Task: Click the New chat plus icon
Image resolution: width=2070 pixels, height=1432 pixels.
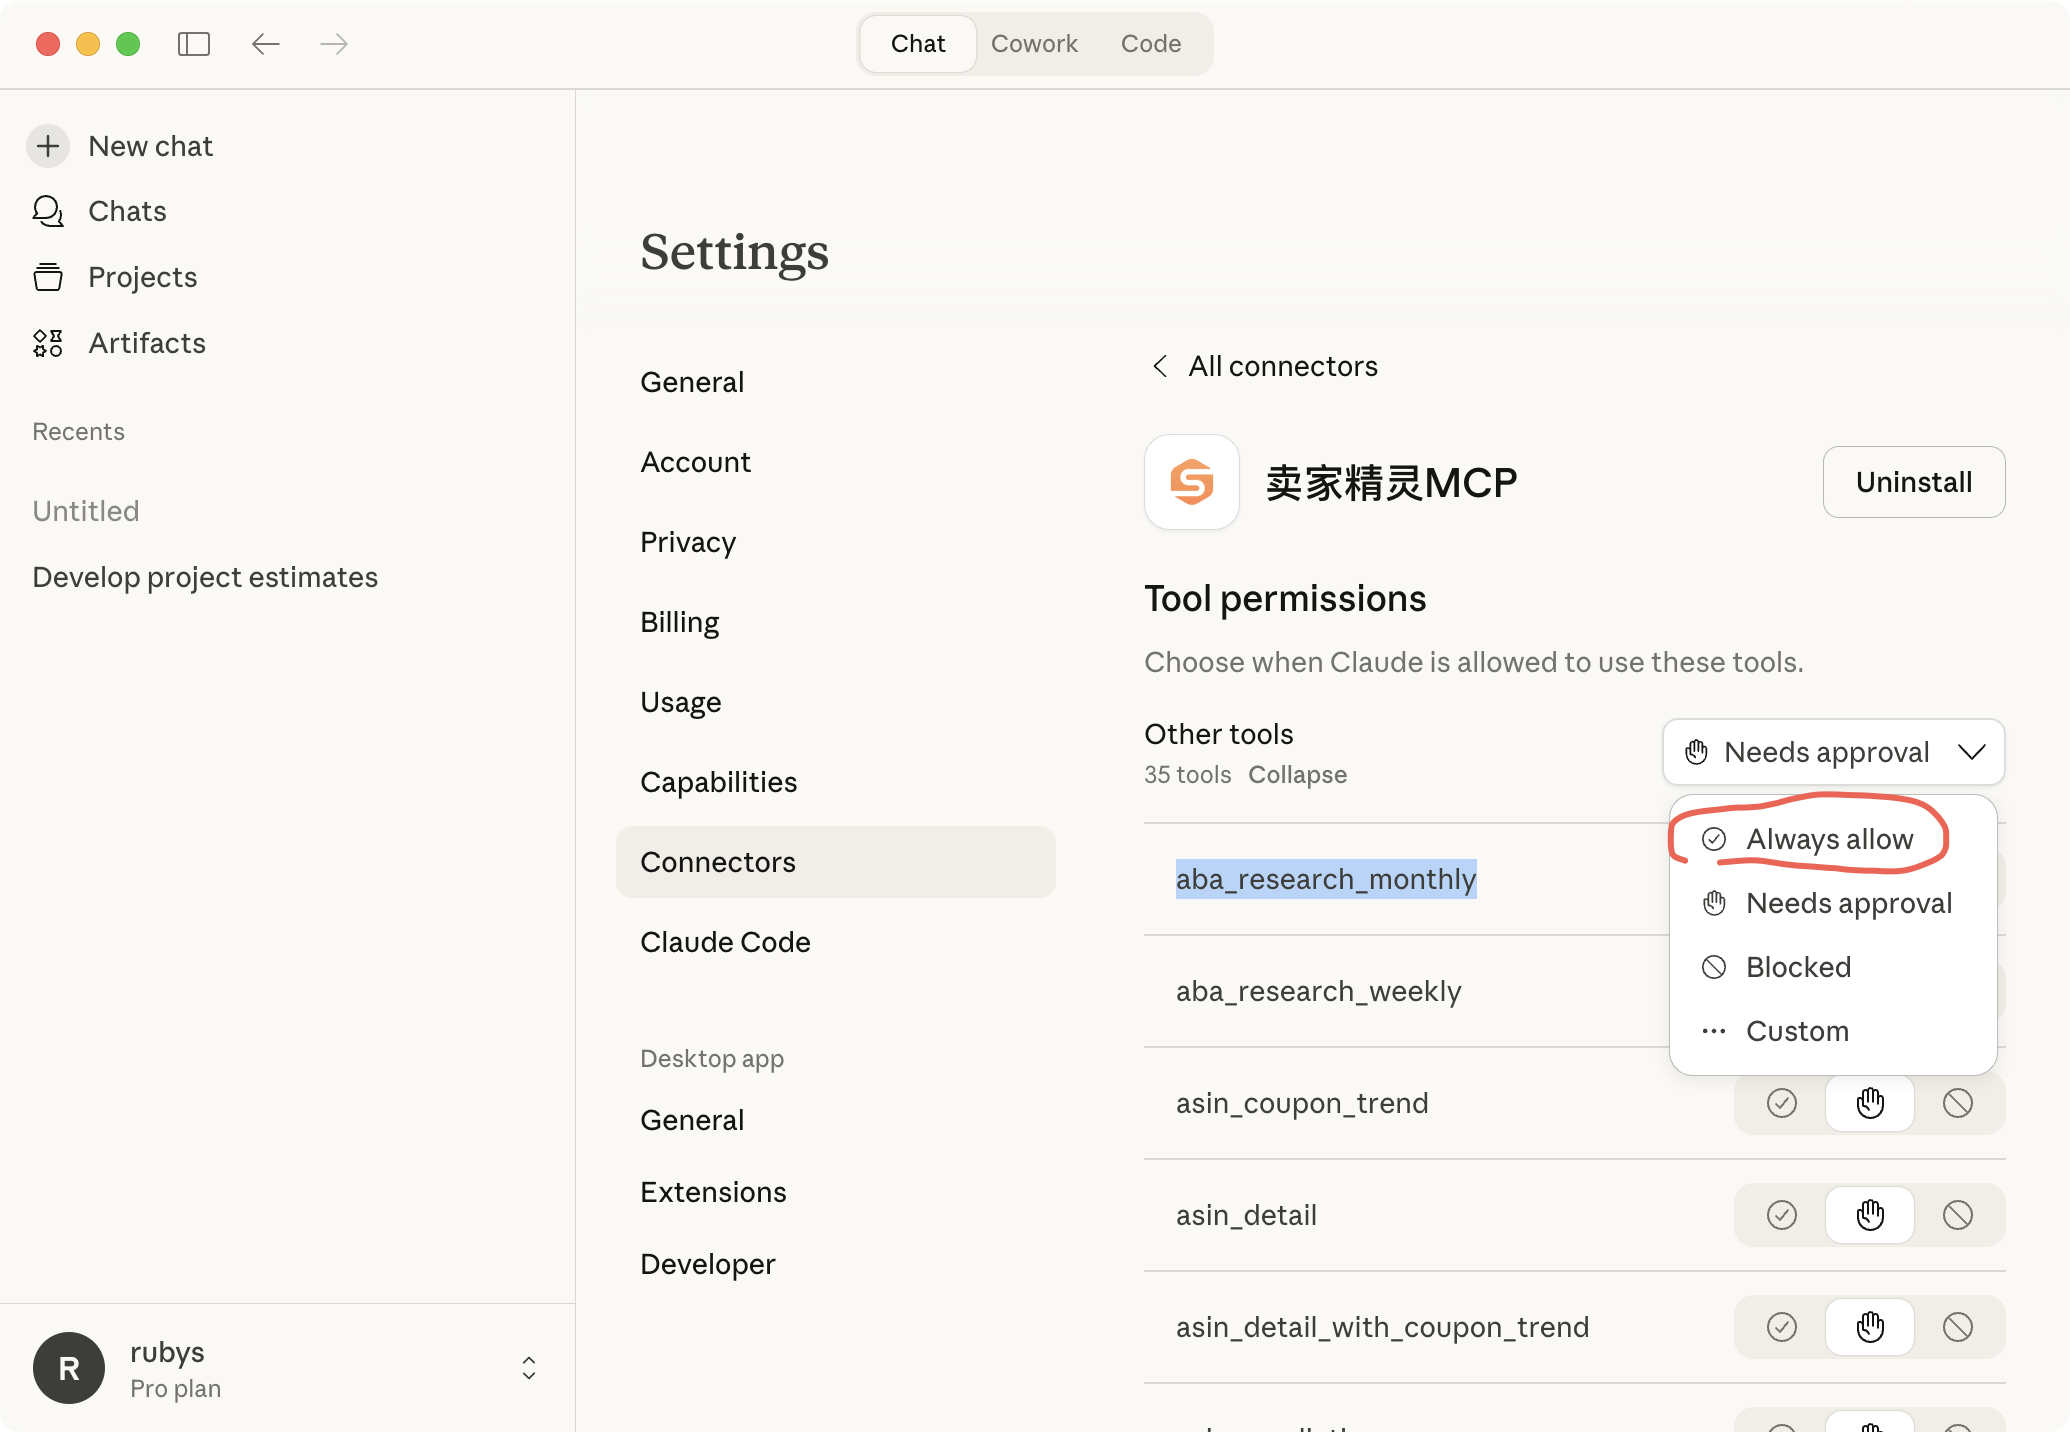Action: pos(48,146)
